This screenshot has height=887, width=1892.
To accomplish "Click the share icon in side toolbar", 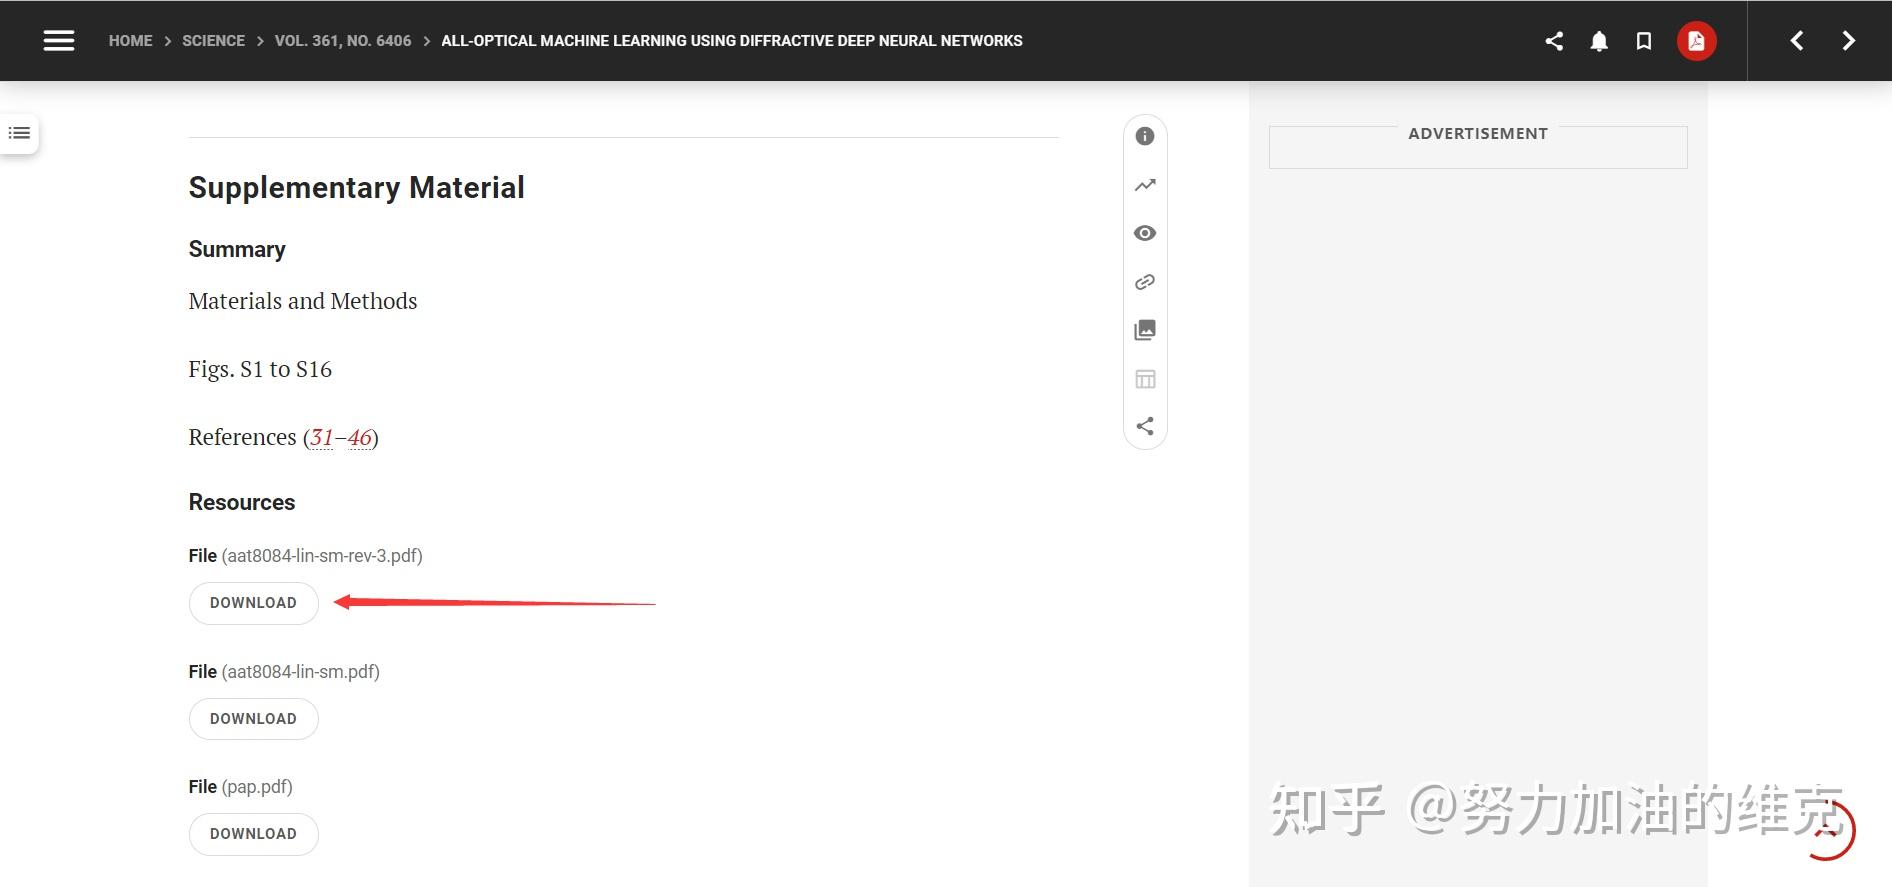I will pyautogui.click(x=1145, y=426).
